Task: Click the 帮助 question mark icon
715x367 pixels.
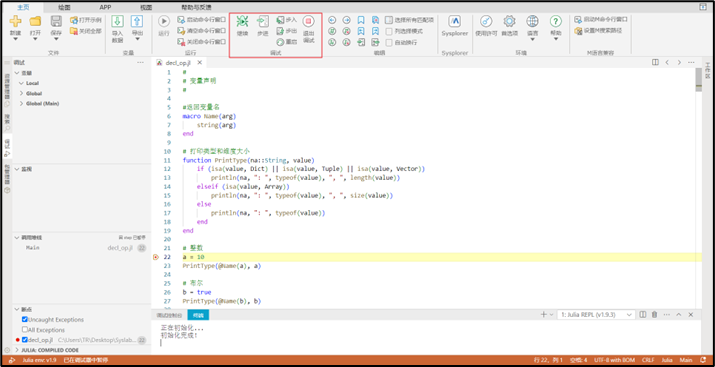Action: [555, 21]
